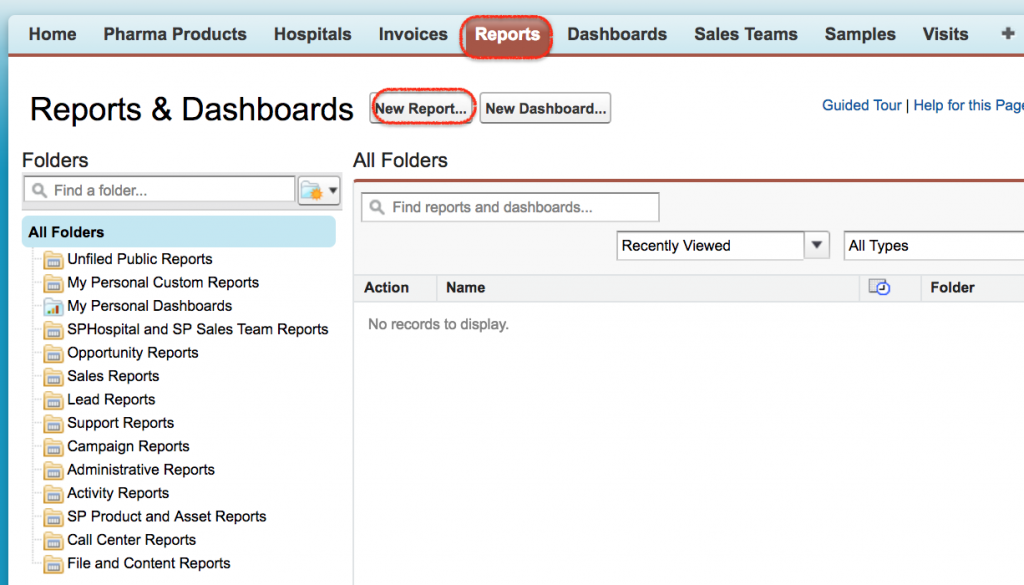Click the dashboard icon beside My Personal Dashboards
This screenshot has width=1024, height=585.
52,306
